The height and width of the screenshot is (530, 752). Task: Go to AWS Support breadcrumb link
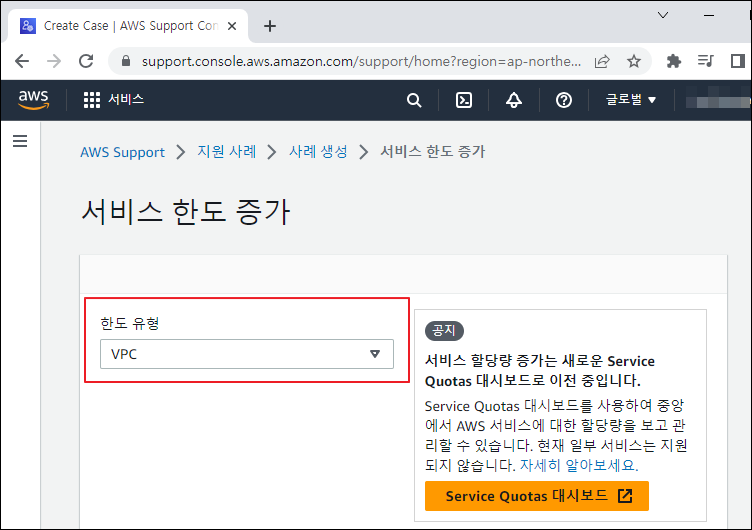(x=122, y=152)
